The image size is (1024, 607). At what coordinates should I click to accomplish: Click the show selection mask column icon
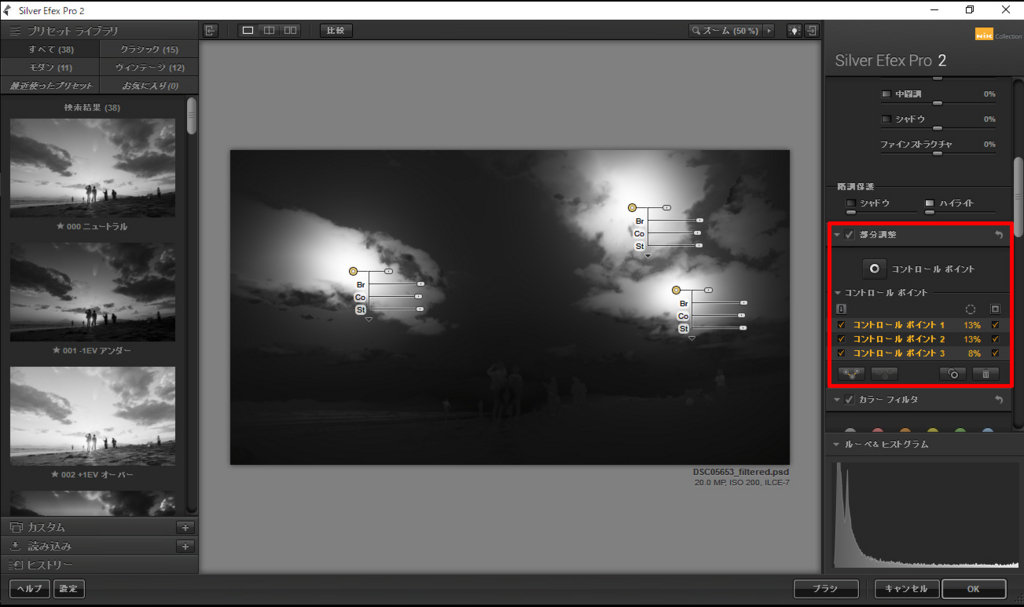(x=995, y=309)
